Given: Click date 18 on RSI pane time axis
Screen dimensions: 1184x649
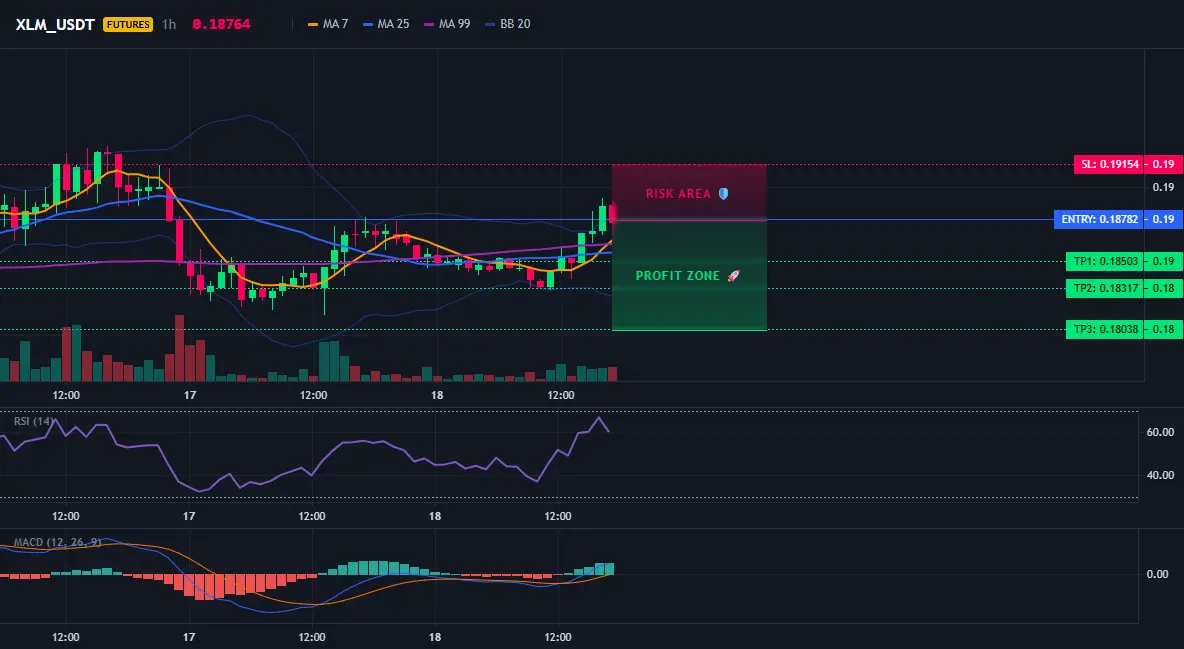Looking at the screenshot, I should click(435, 516).
